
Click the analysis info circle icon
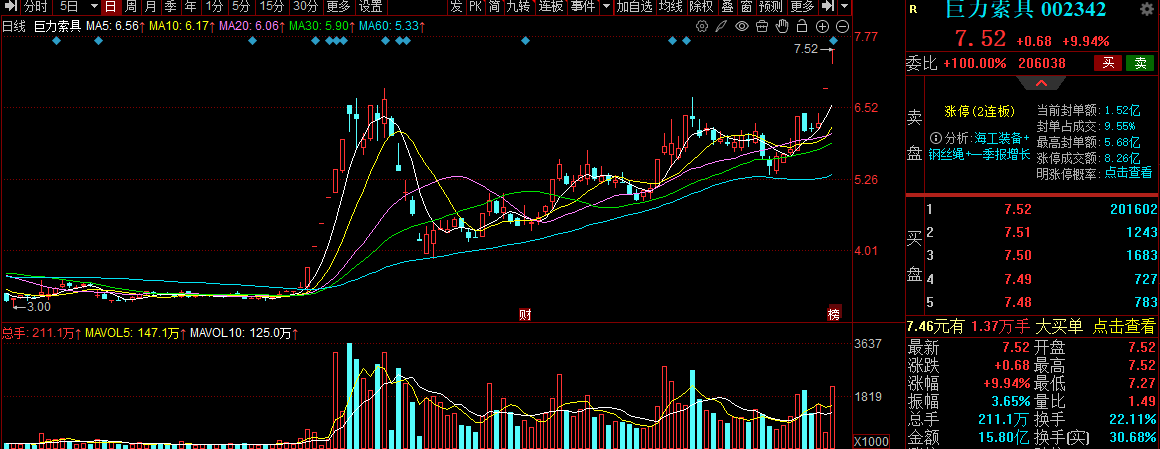point(935,138)
